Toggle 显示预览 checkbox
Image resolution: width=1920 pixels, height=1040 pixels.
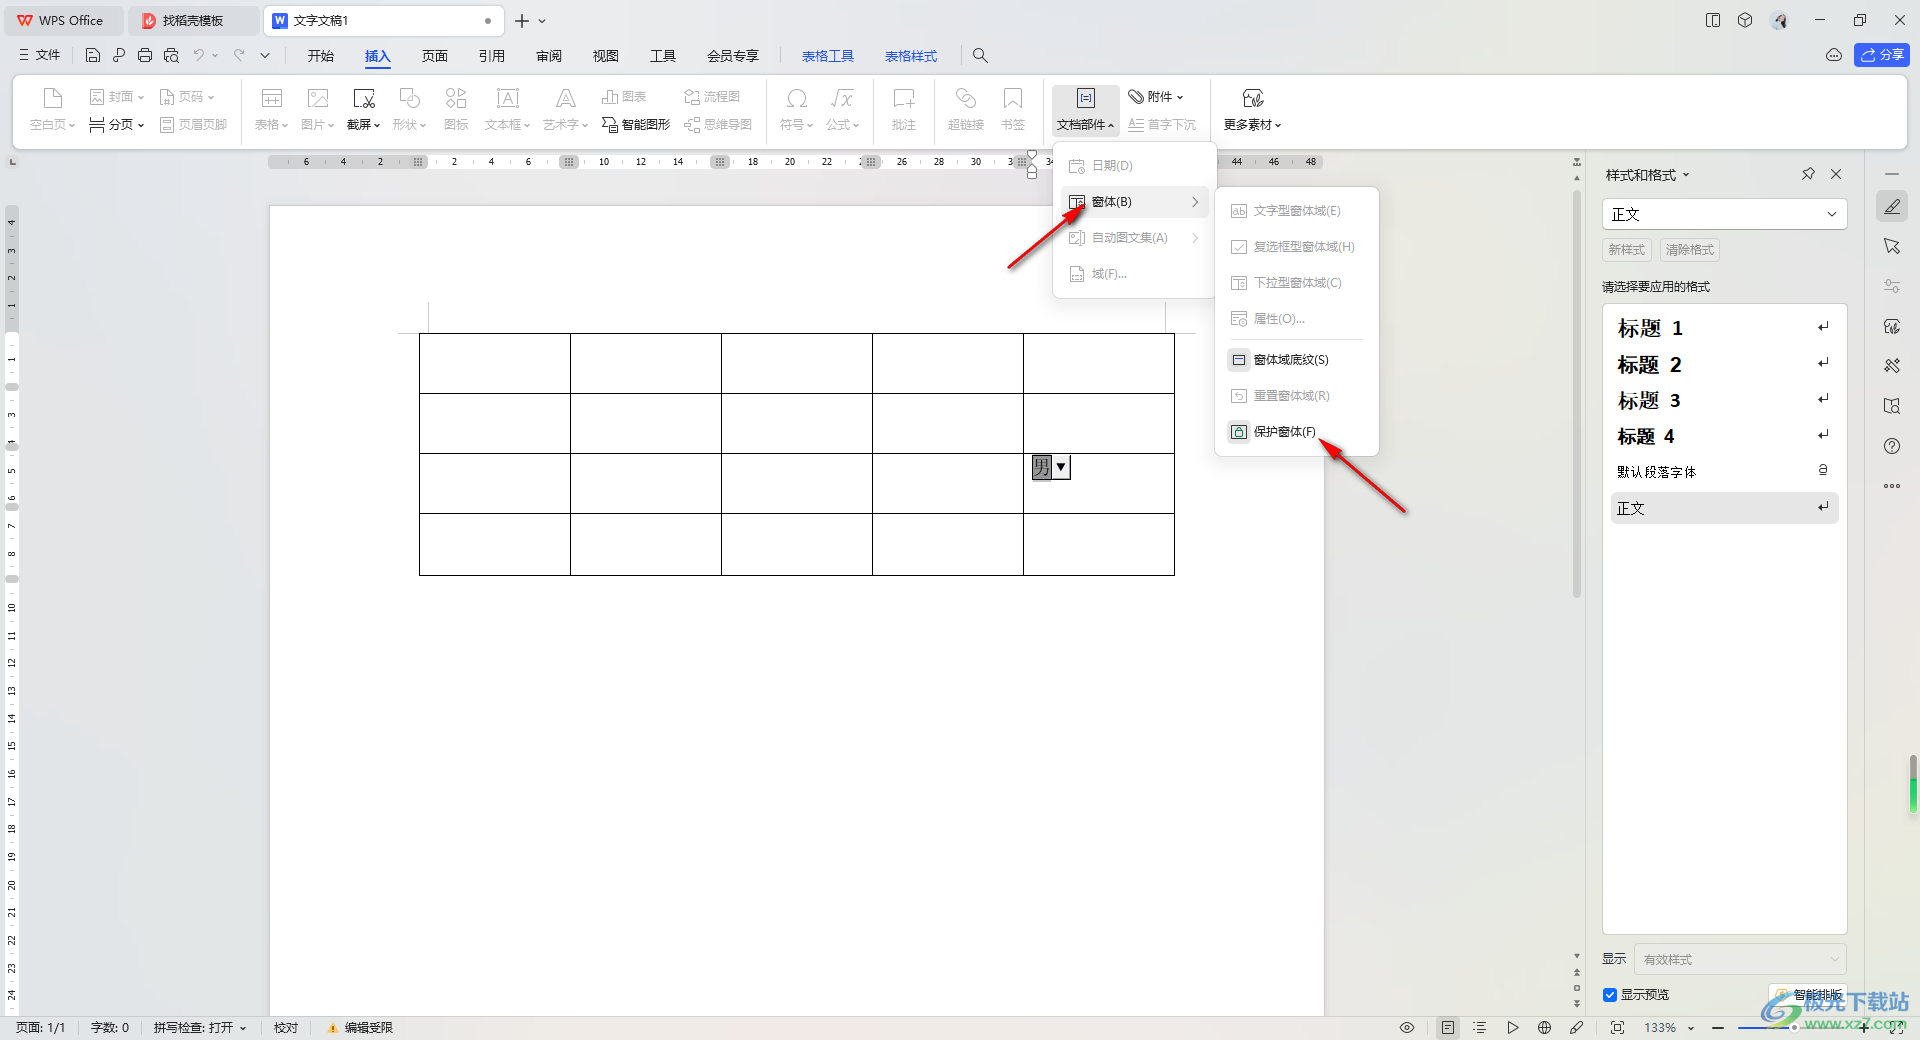coord(1610,995)
